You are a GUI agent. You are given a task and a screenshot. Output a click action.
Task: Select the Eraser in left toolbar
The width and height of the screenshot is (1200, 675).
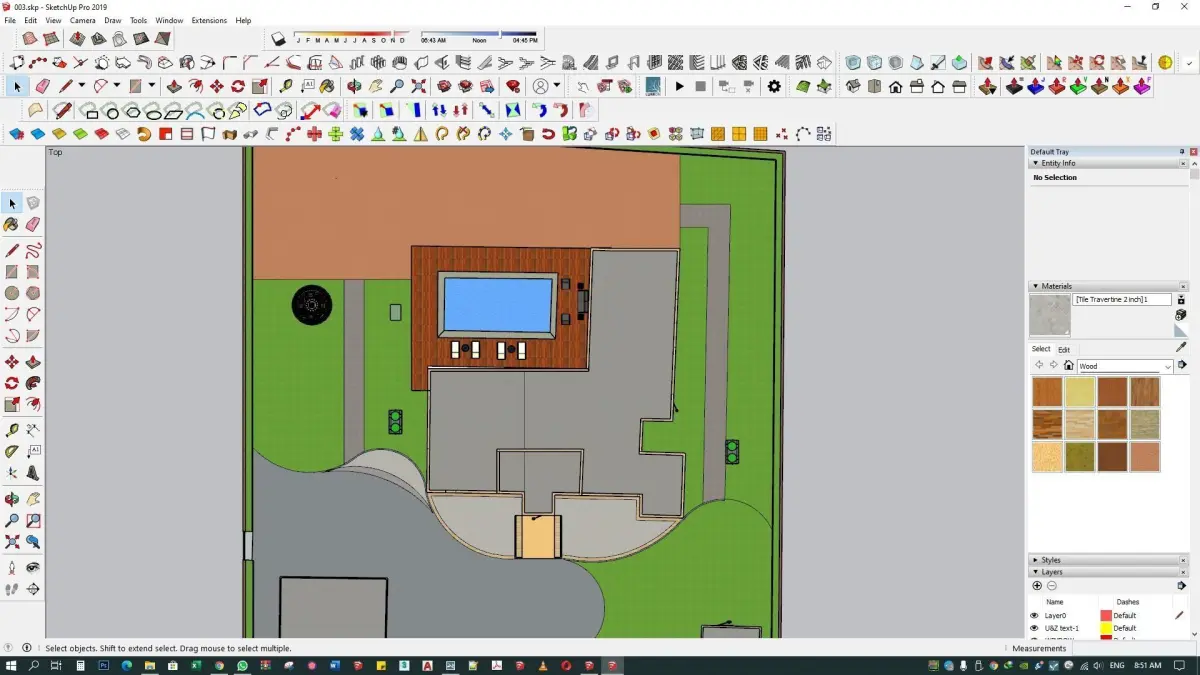[33, 225]
